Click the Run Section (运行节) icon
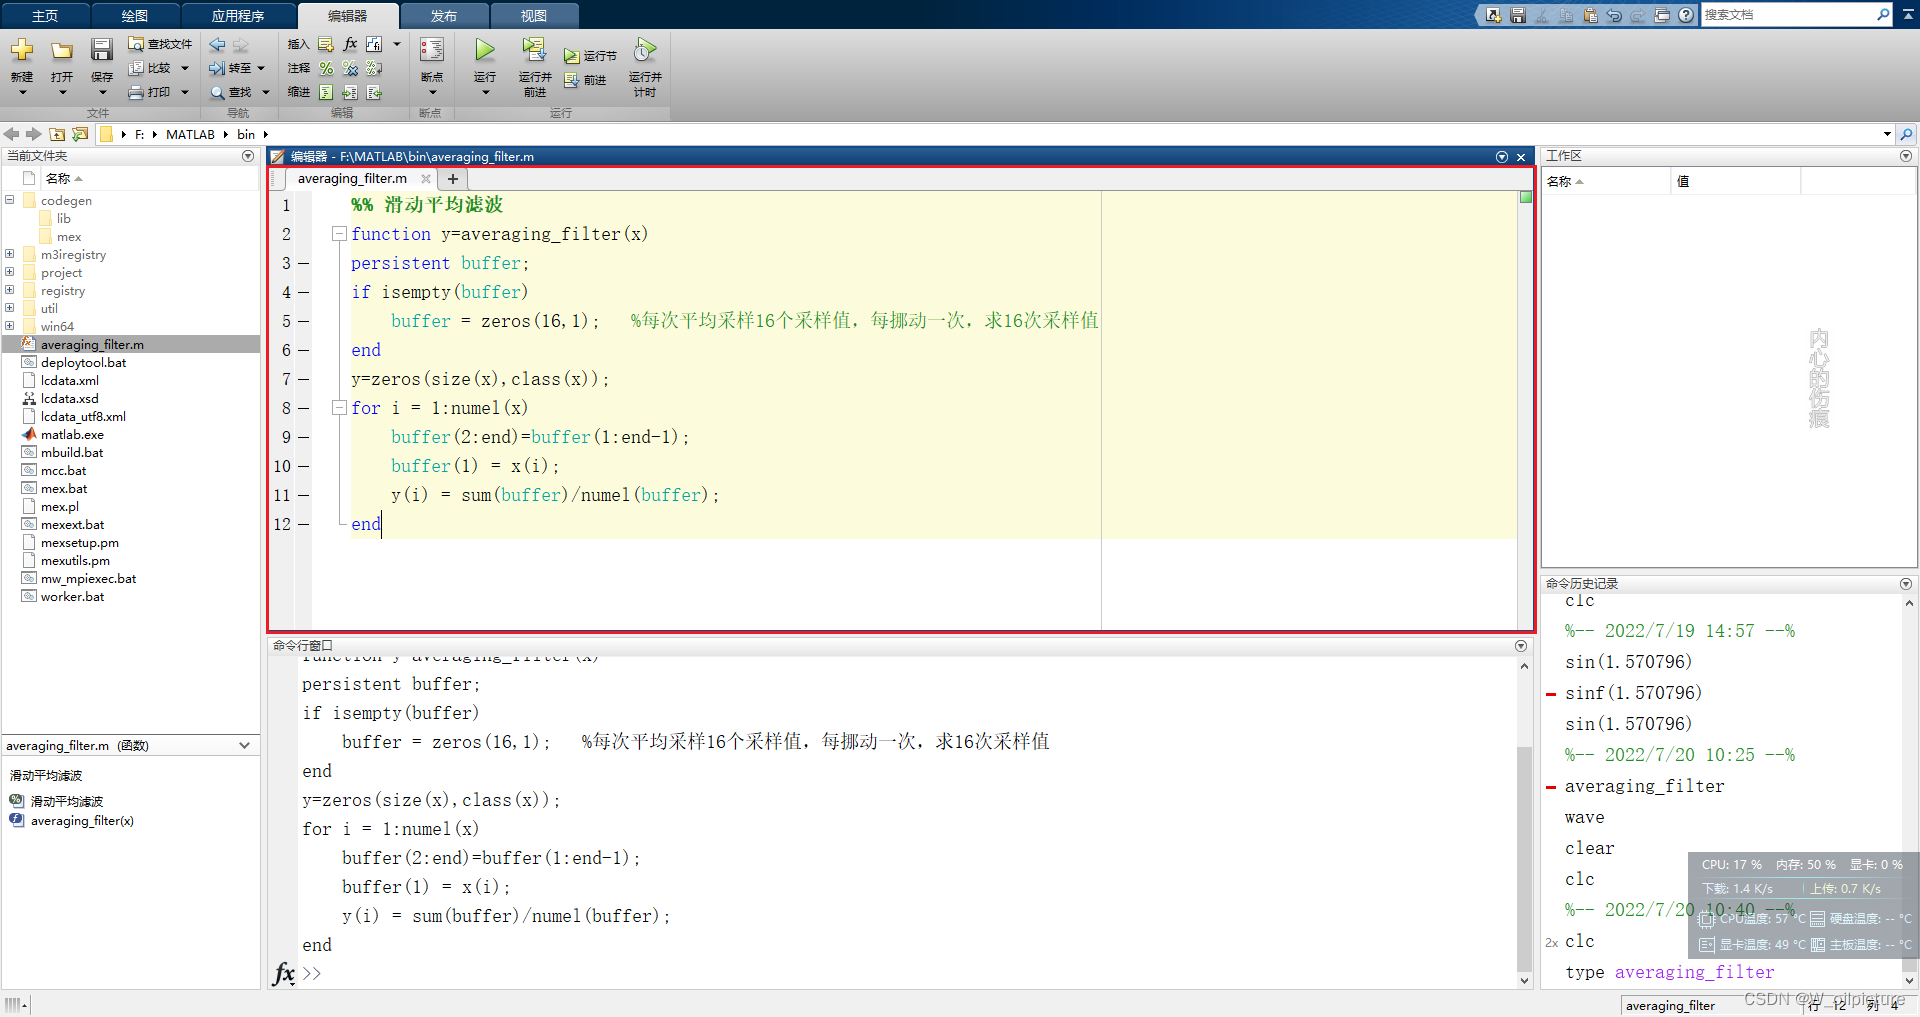 click(x=571, y=56)
